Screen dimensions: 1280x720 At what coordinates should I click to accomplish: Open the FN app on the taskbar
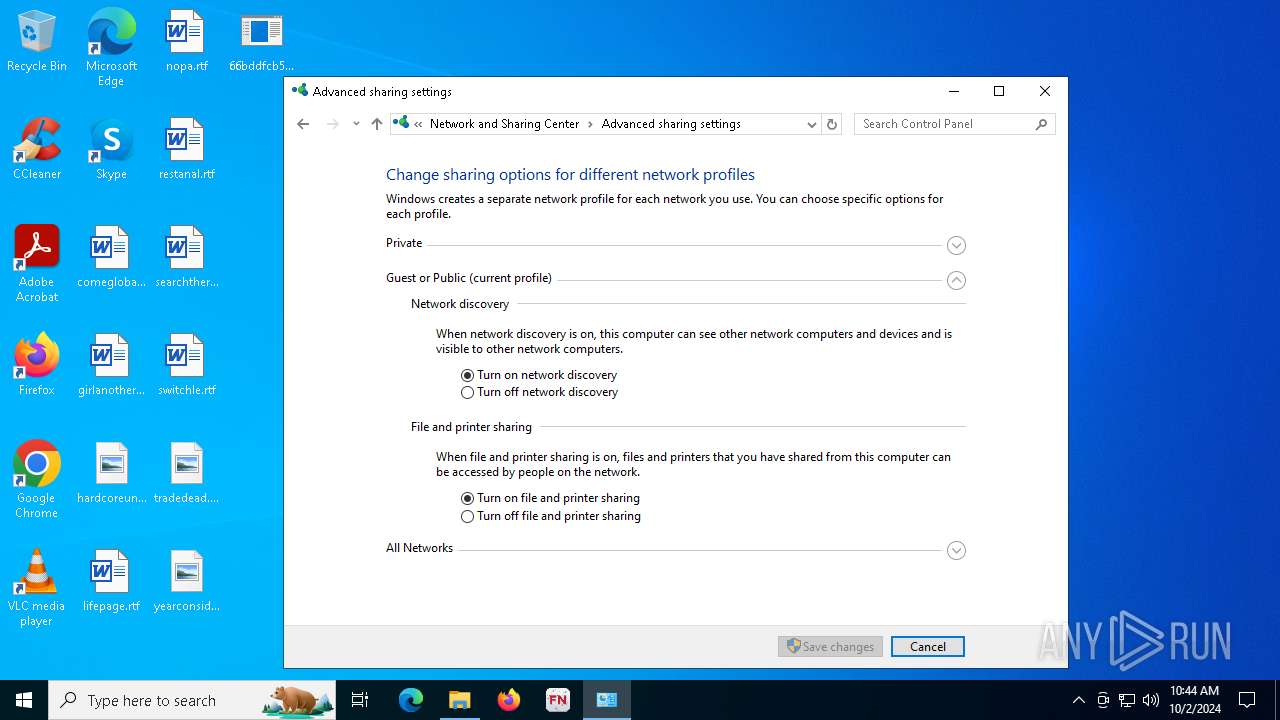pyautogui.click(x=558, y=700)
